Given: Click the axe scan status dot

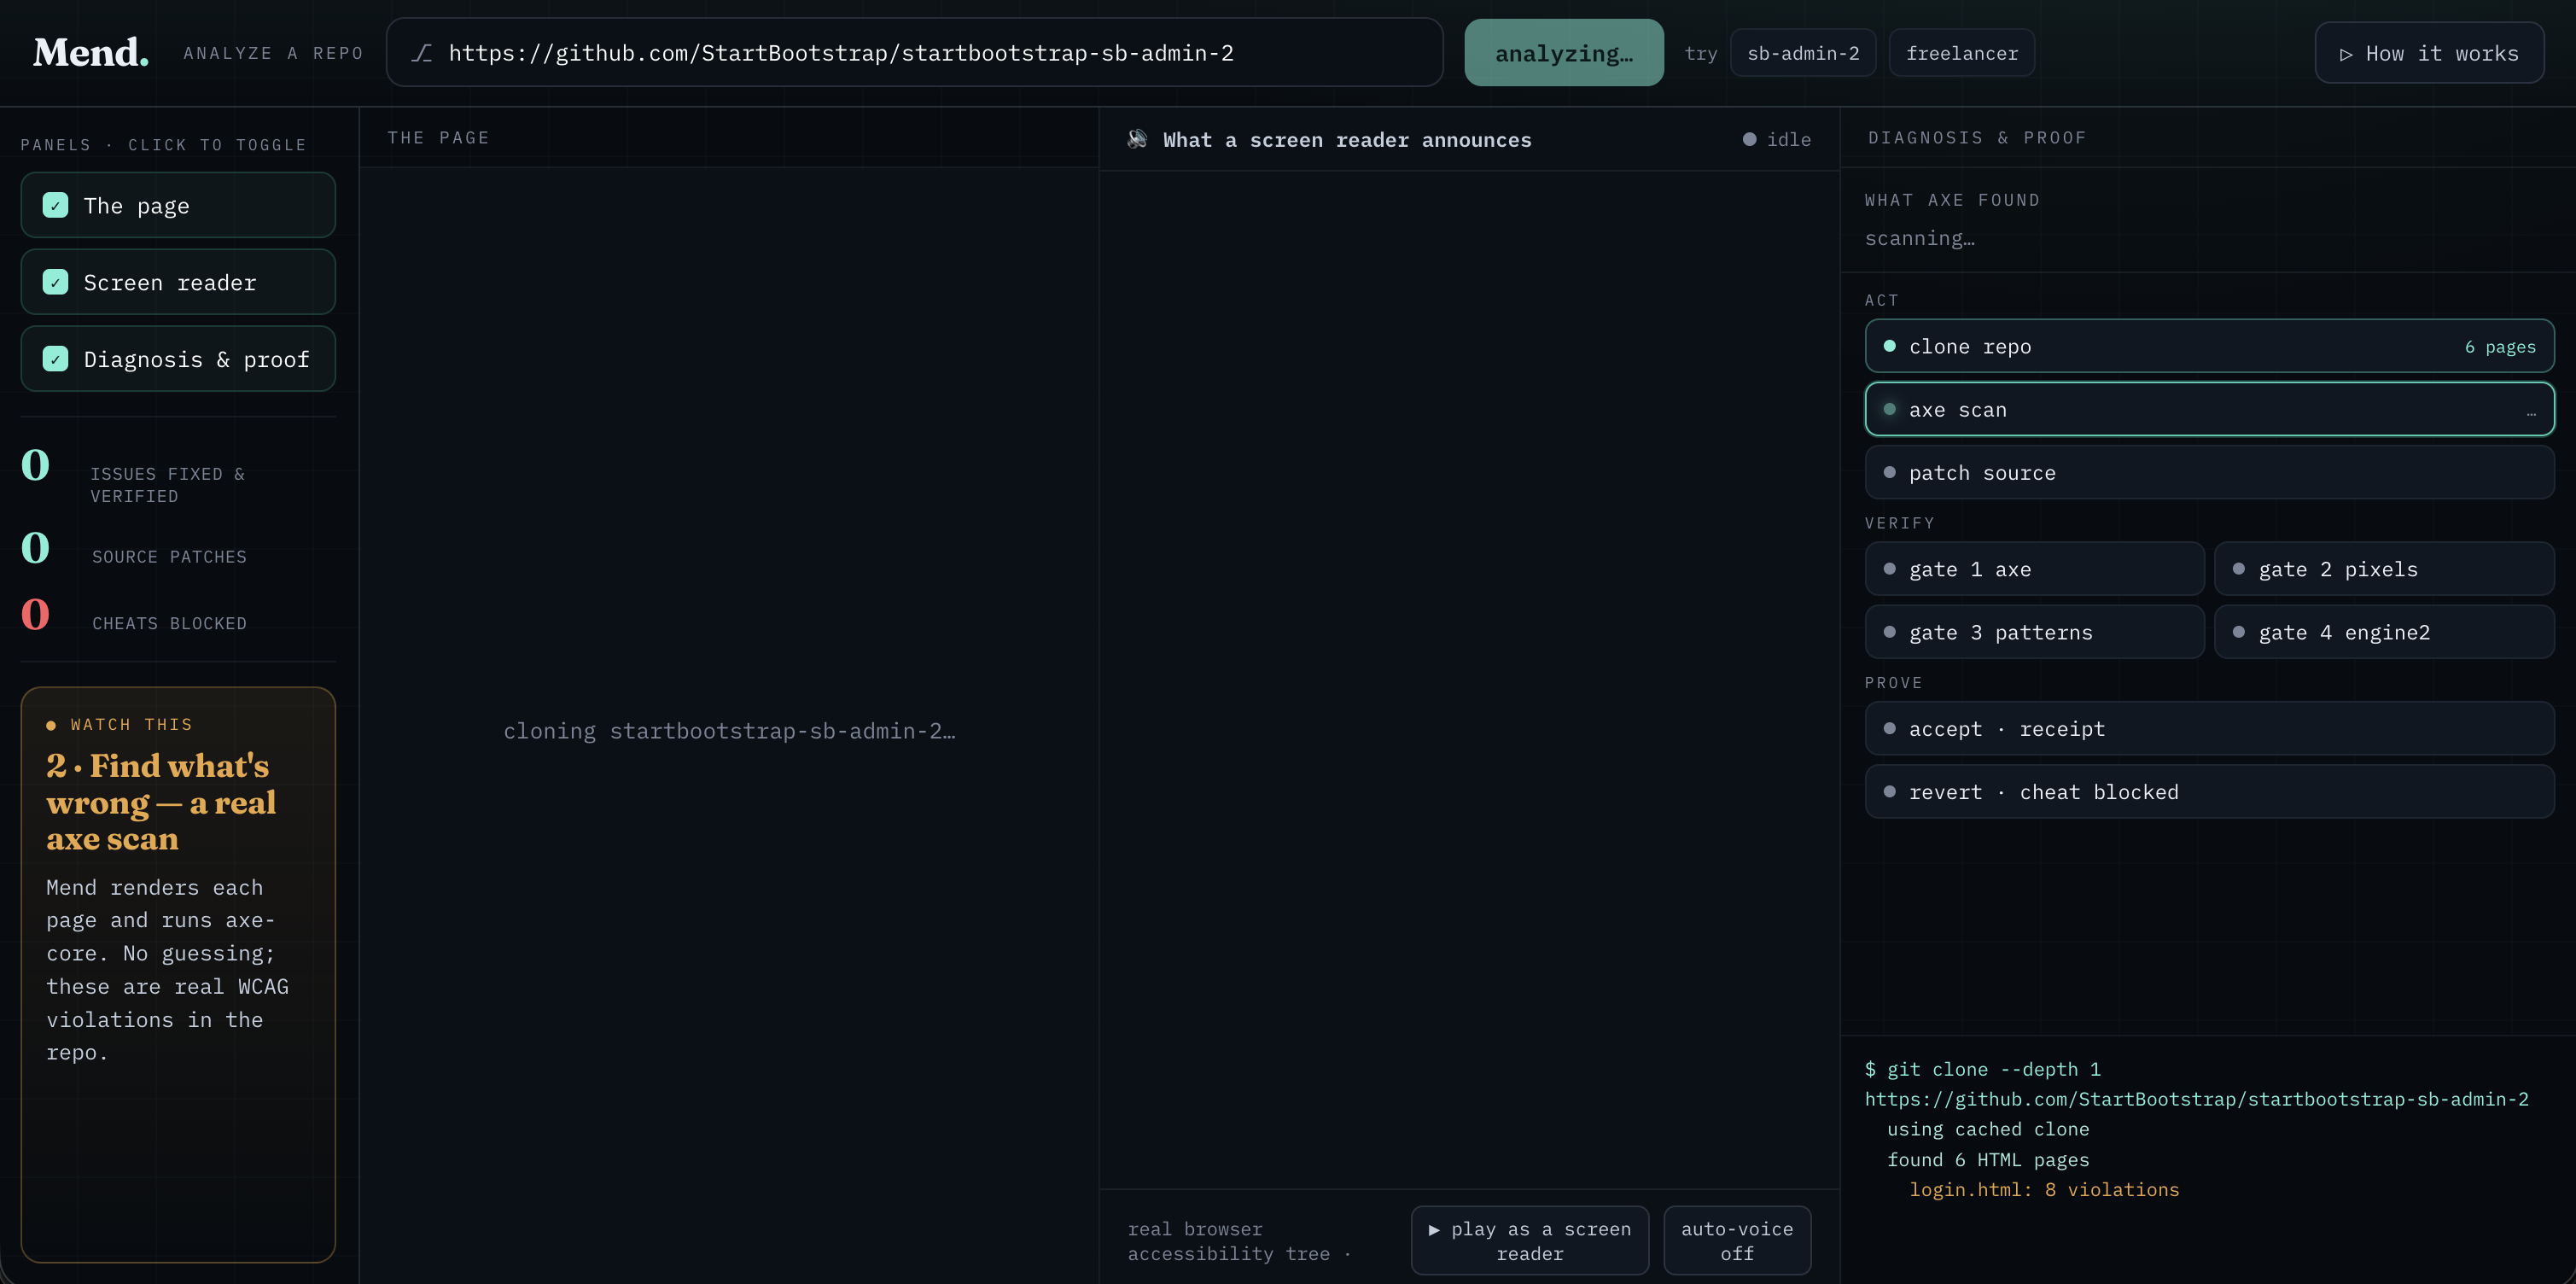Looking at the screenshot, I should (x=1889, y=409).
